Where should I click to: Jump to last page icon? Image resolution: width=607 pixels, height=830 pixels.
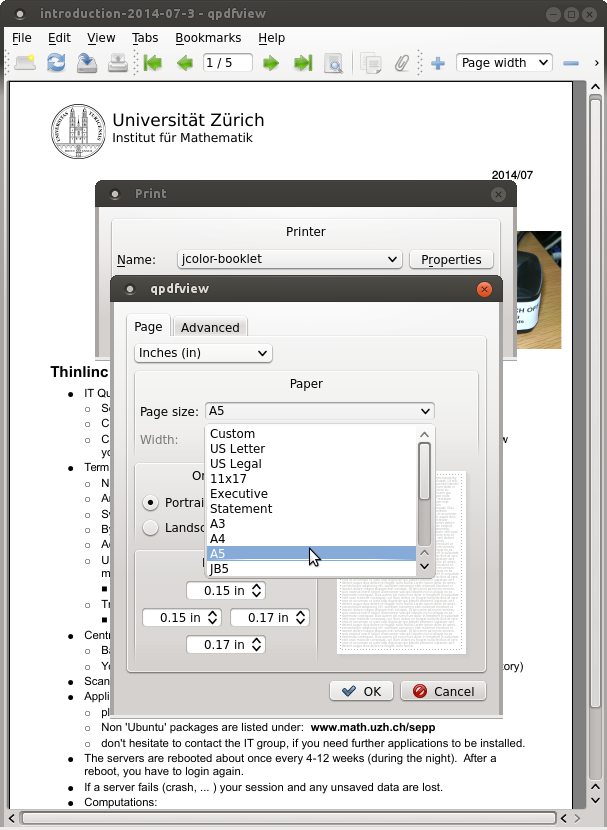coord(303,63)
